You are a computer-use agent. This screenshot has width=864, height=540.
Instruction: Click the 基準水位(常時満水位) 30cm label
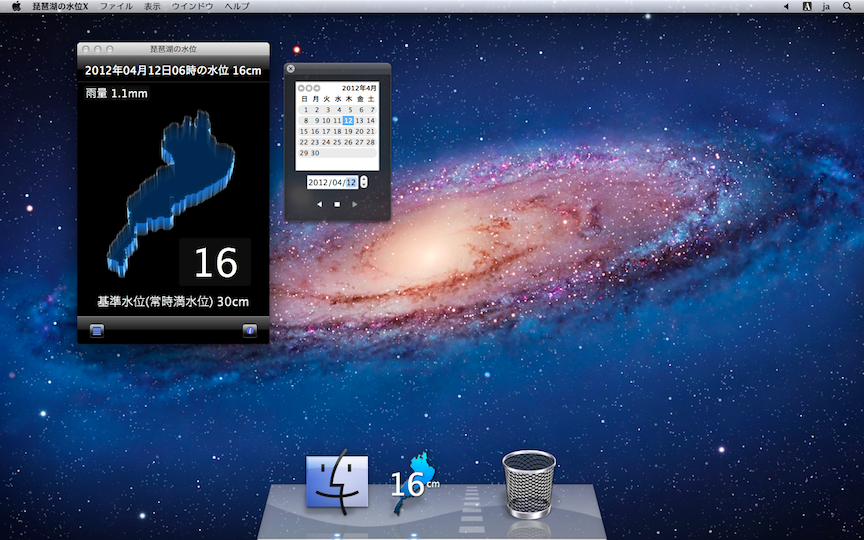coord(173,302)
